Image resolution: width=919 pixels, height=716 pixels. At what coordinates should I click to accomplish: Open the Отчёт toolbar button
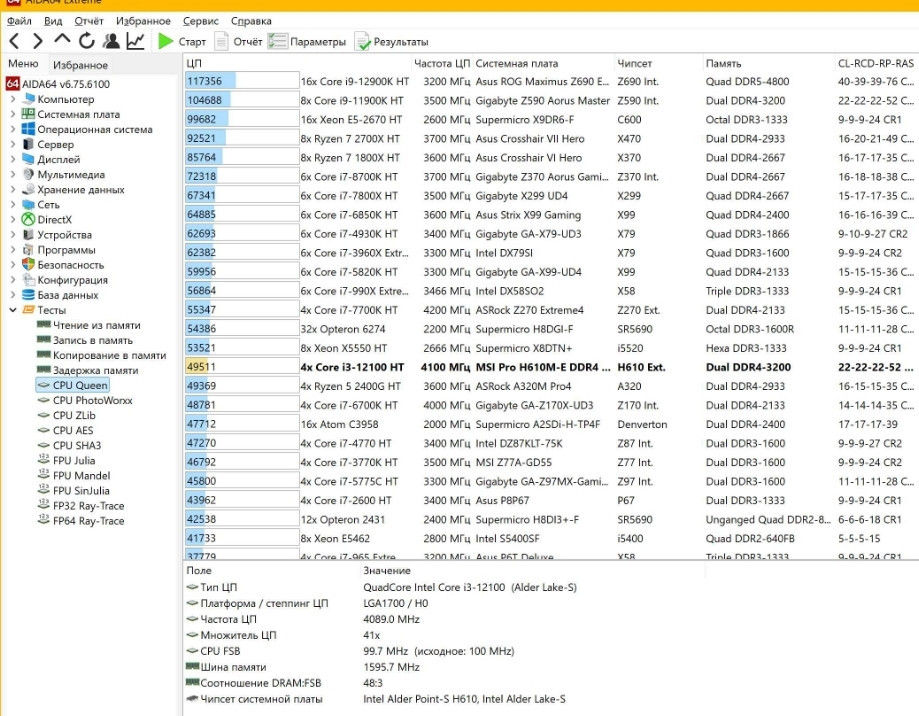click(239, 42)
